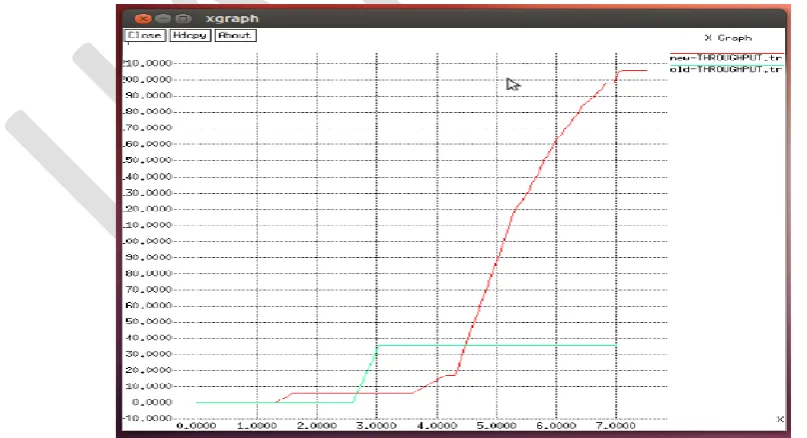Viewport: 807px width, 438px height.
Task: Click the green flat throughput line
Action: pos(497,345)
